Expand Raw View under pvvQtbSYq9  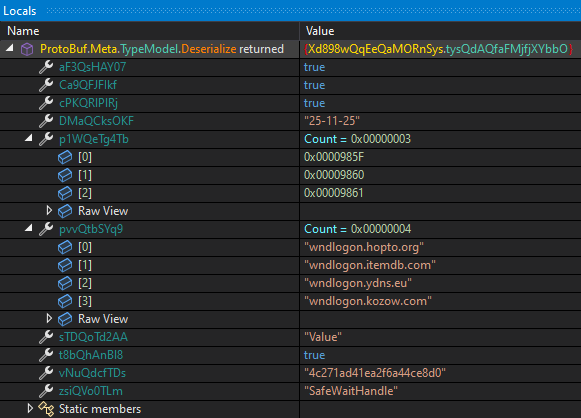pyautogui.click(x=49, y=318)
